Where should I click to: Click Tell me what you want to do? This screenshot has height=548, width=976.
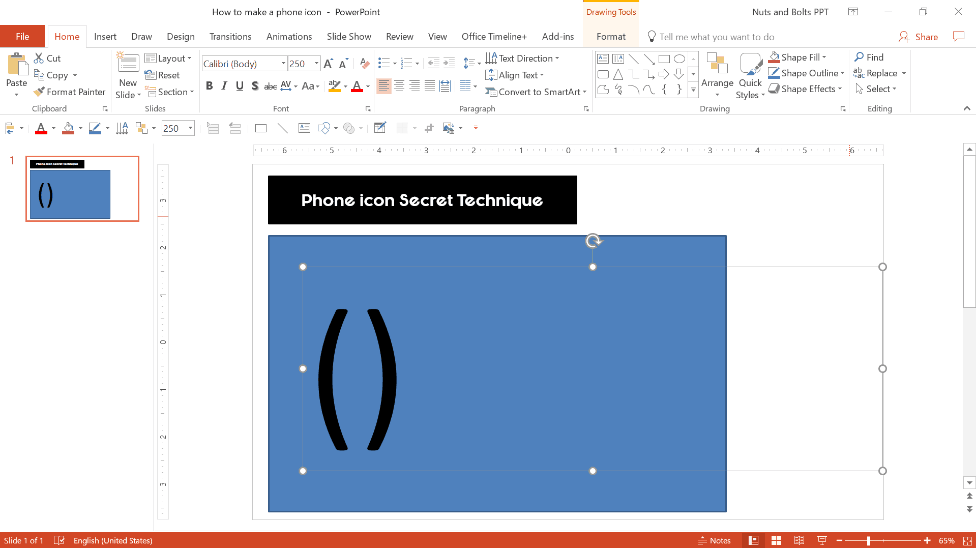[716, 37]
